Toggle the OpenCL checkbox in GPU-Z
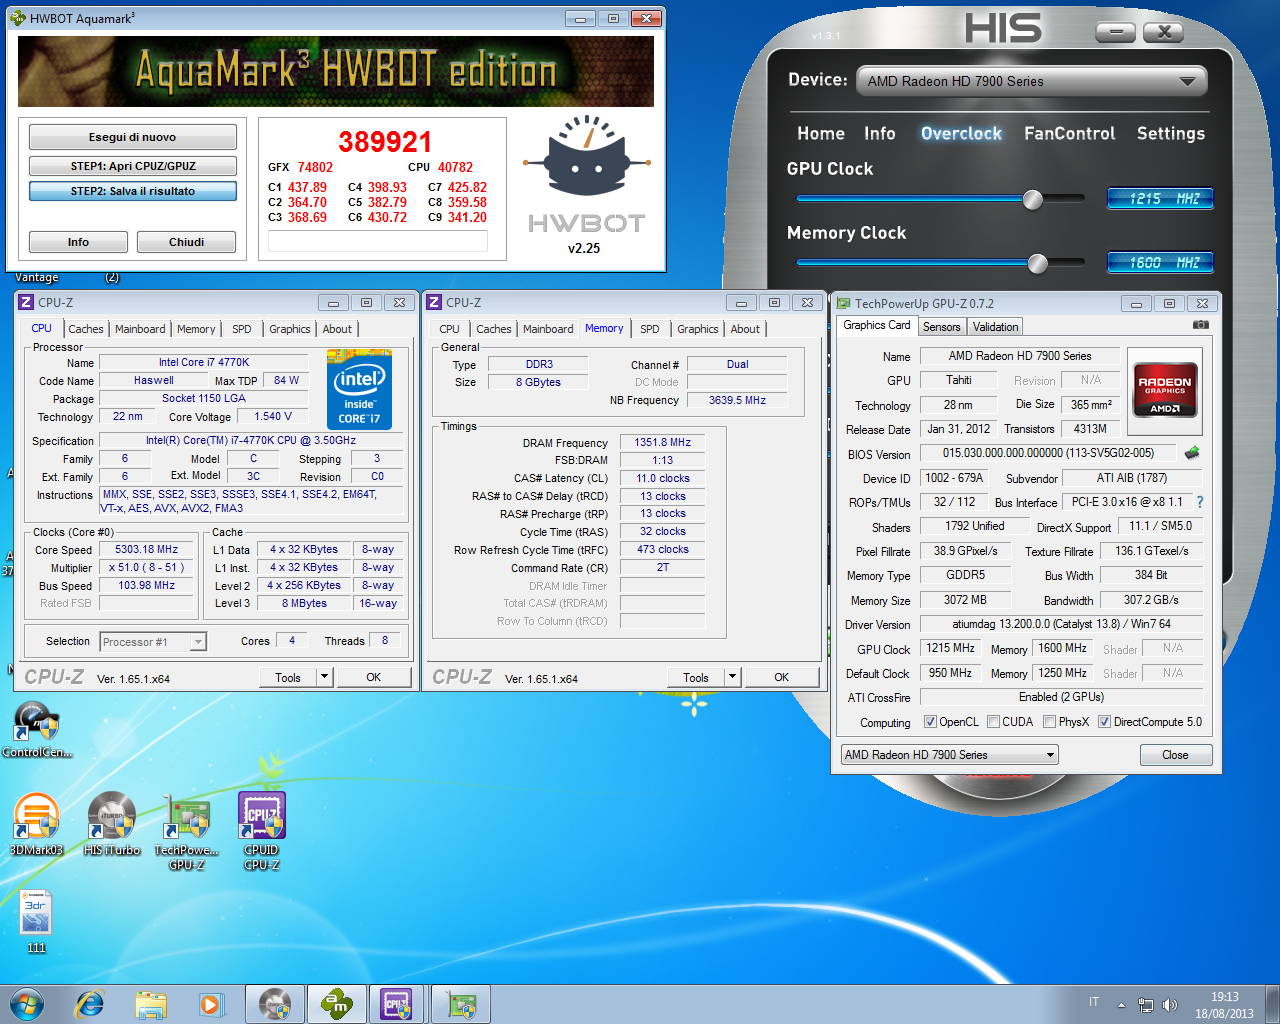Image resolution: width=1280 pixels, height=1024 pixels. pyautogui.click(x=930, y=722)
